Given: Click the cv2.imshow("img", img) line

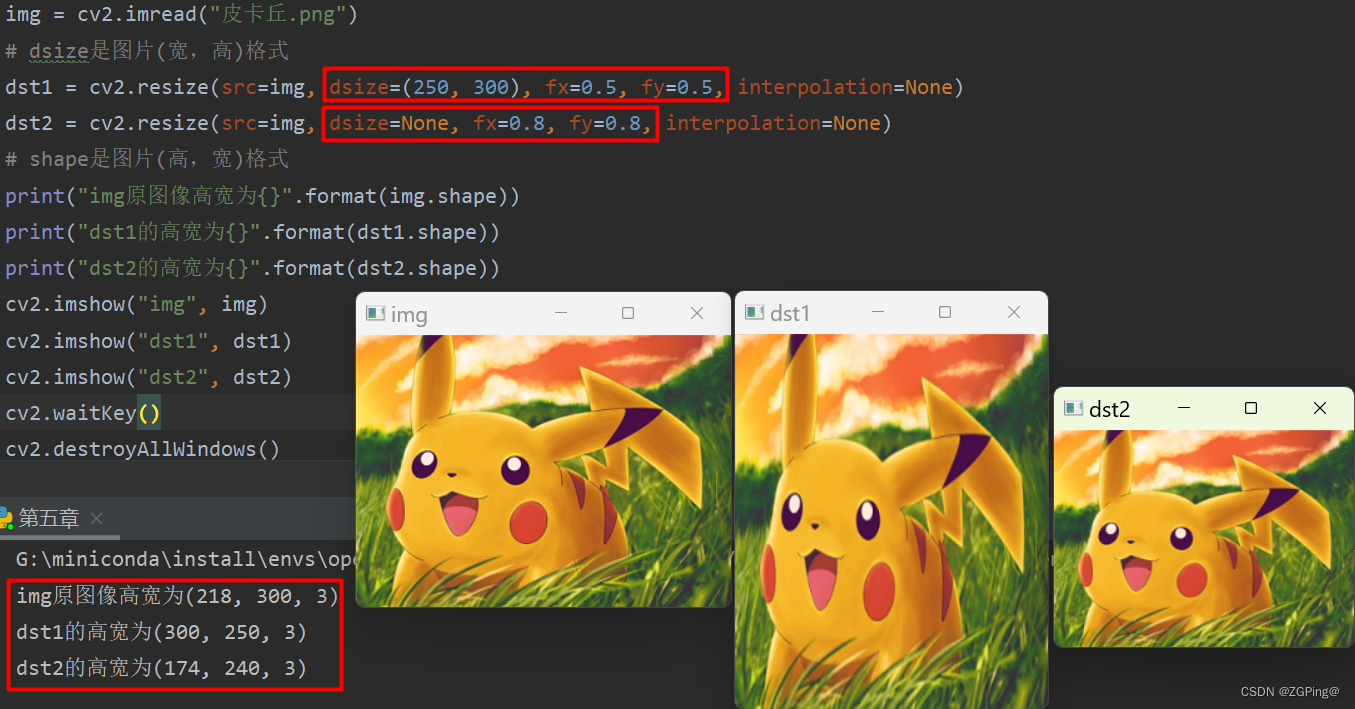Looking at the screenshot, I should tap(137, 304).
